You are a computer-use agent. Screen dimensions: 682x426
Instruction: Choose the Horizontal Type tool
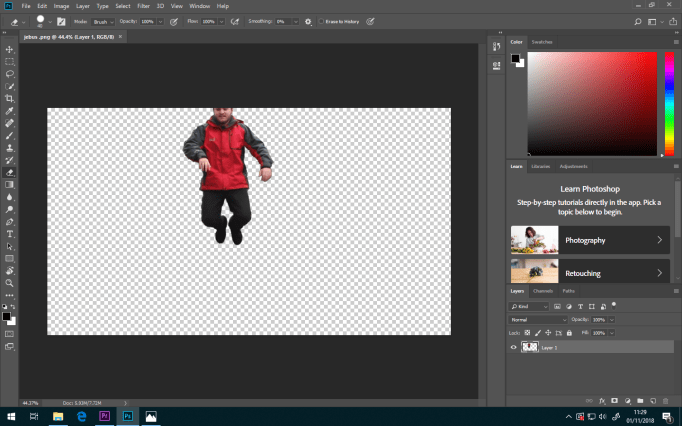point(10,233)
